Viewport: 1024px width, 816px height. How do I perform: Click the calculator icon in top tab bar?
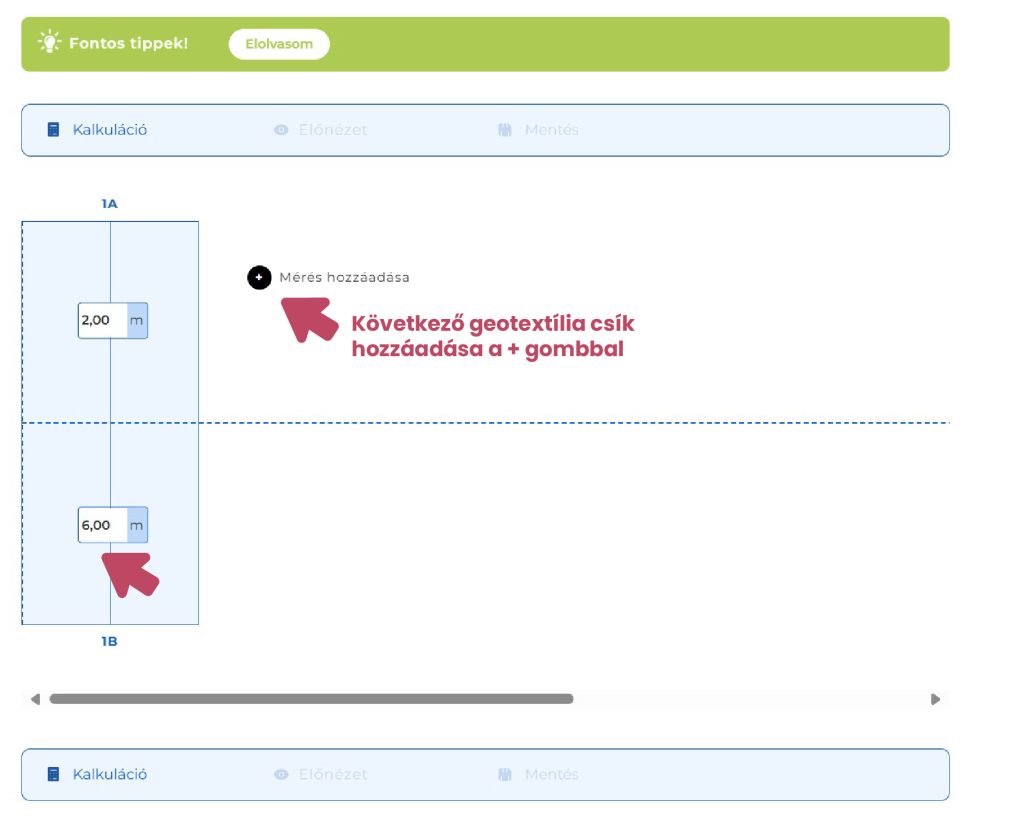(x=54, y=130)
